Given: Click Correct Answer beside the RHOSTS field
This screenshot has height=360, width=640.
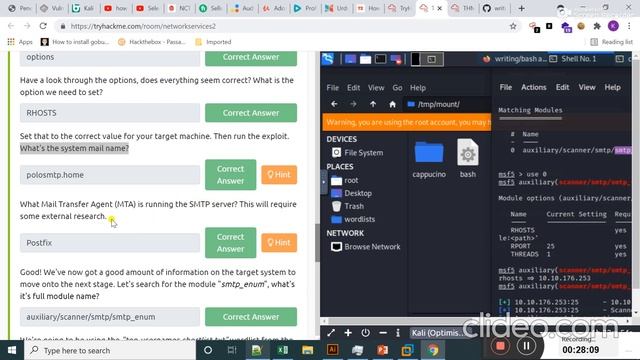Looking at the screenshot, I should point(251,113).
